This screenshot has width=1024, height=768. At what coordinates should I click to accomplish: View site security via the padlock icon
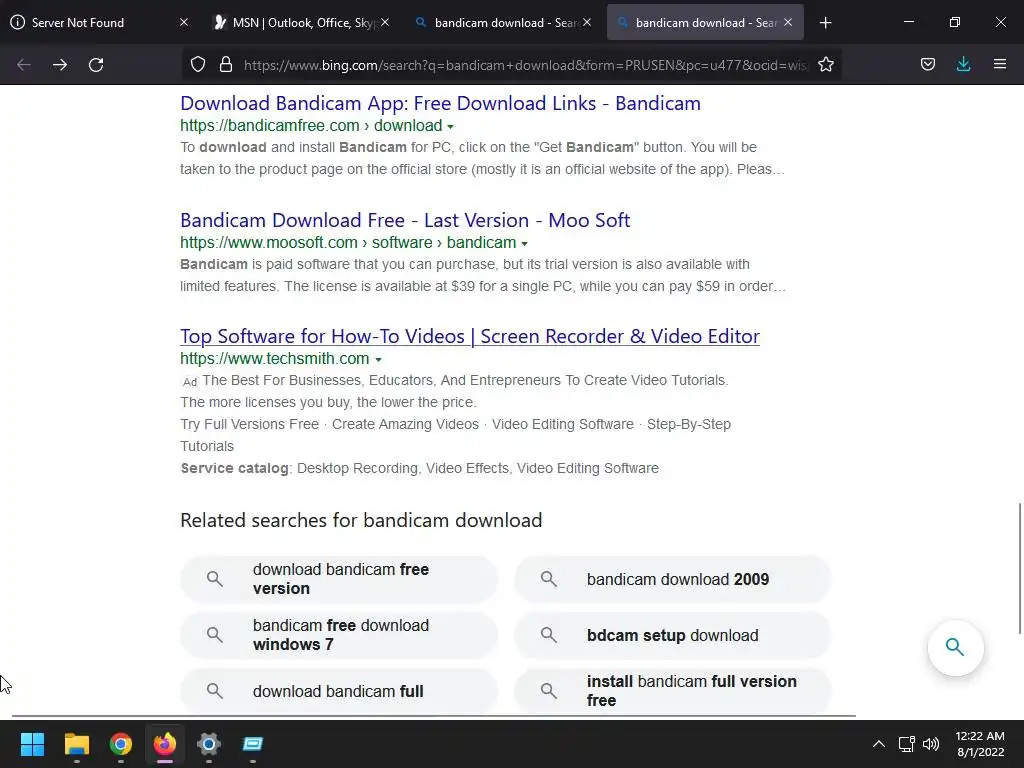[x=226, y=65]
